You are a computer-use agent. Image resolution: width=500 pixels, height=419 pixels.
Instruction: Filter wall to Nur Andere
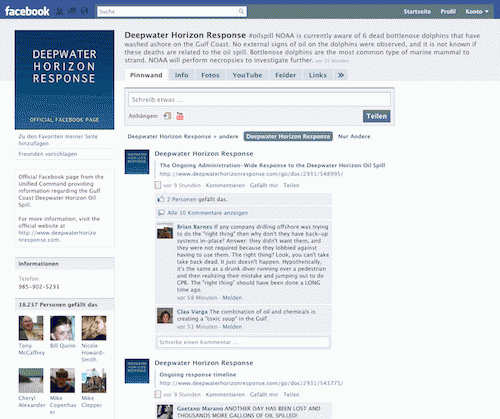click(x=354, y=136)
